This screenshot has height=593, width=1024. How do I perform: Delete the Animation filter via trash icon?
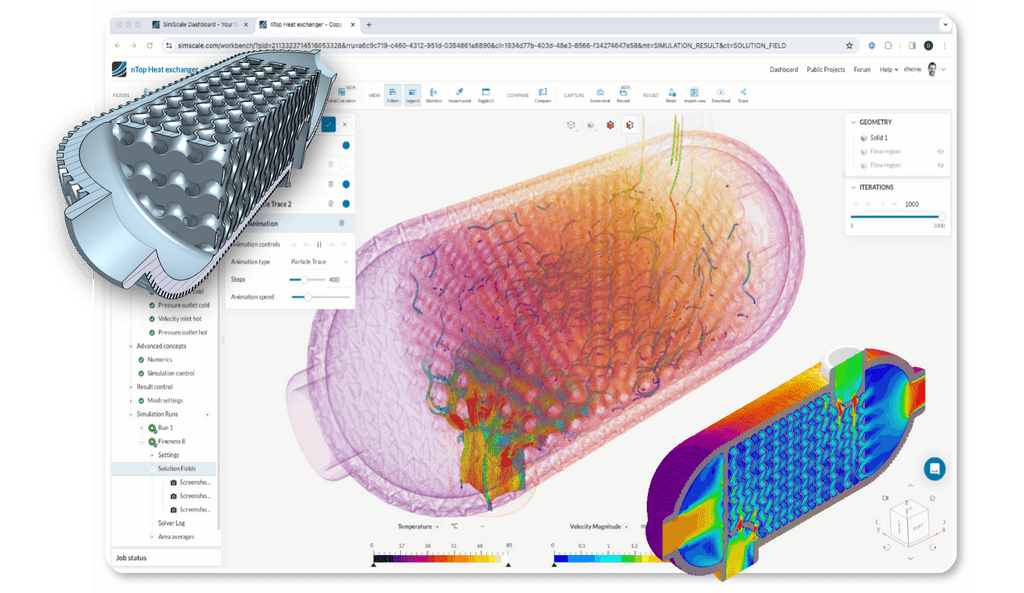click(x=342, y=223)
